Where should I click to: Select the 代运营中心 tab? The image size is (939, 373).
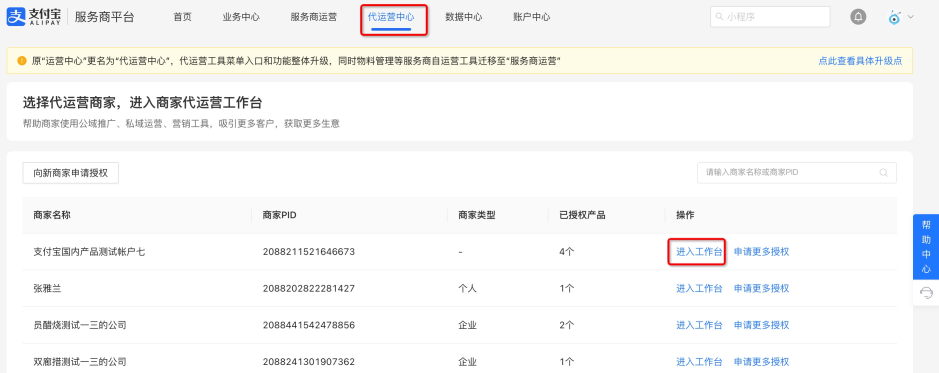(391, 17)
